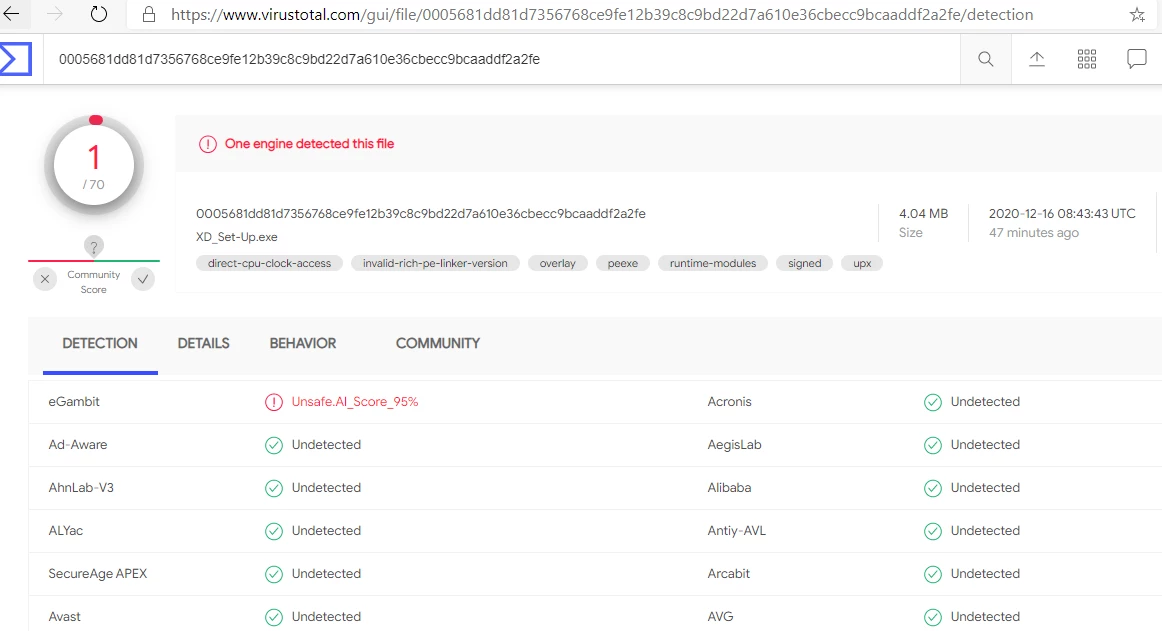
Task: Open the upload file icon
Action: tap(1037, 59)
